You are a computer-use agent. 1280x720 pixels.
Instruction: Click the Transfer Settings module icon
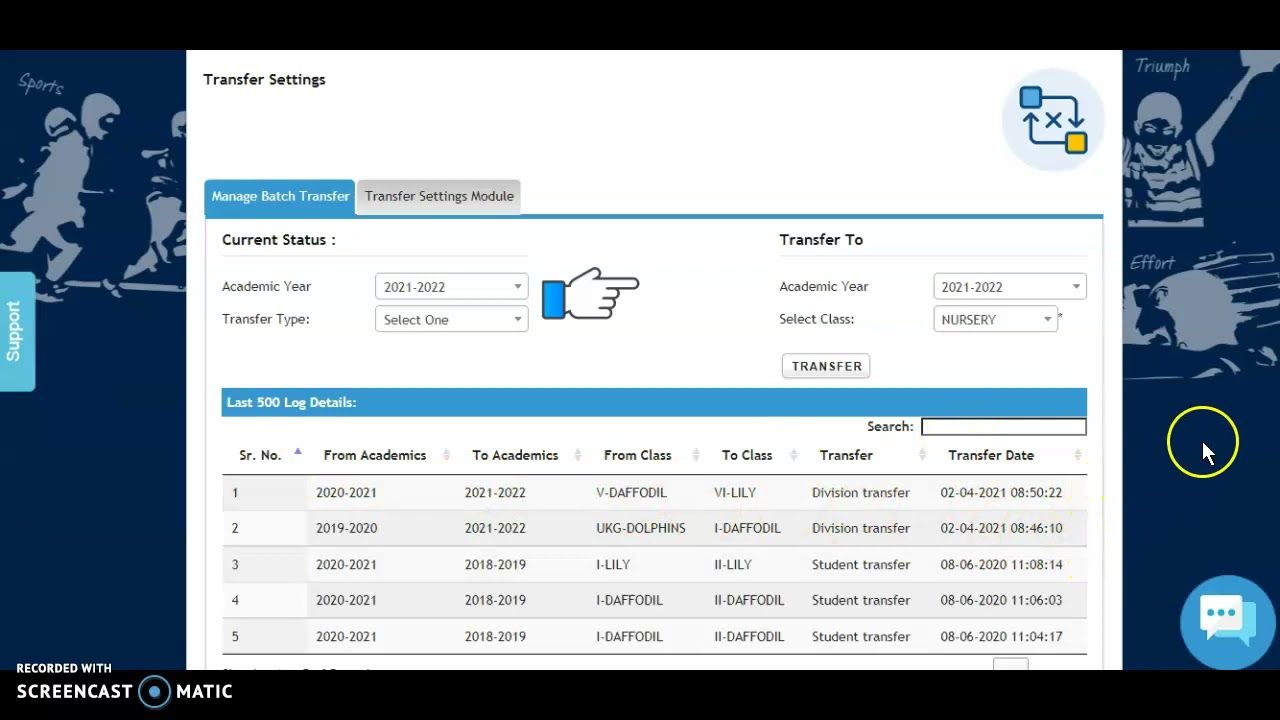(1053, 120)
